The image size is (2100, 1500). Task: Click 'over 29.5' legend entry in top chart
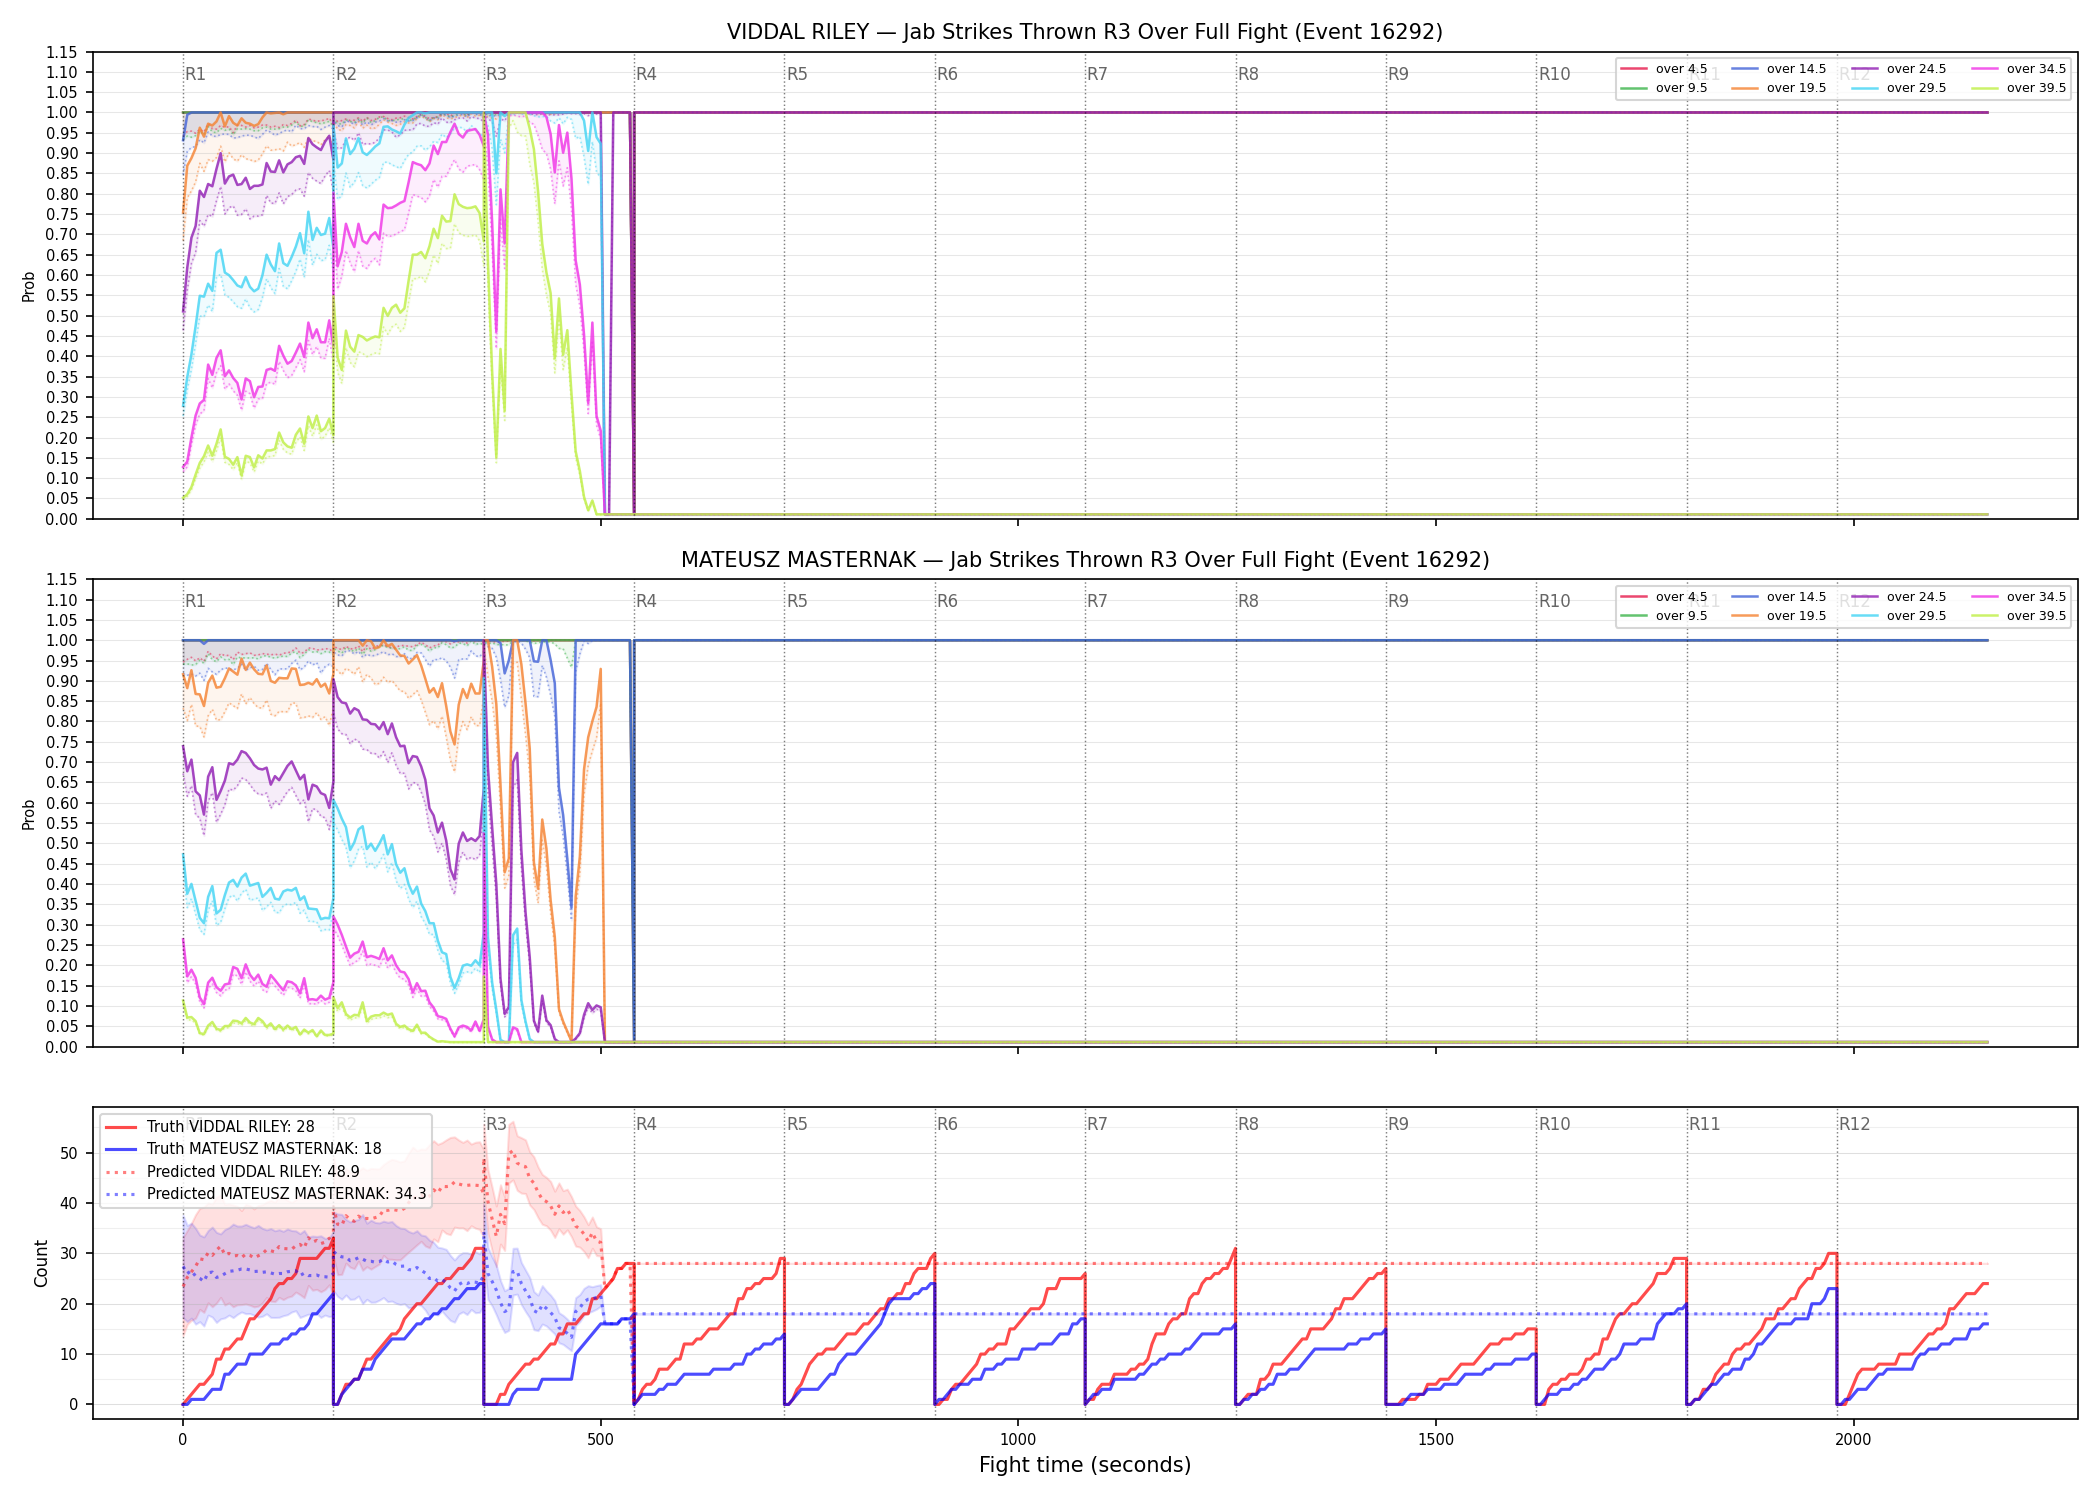[x=1898, y=88]
